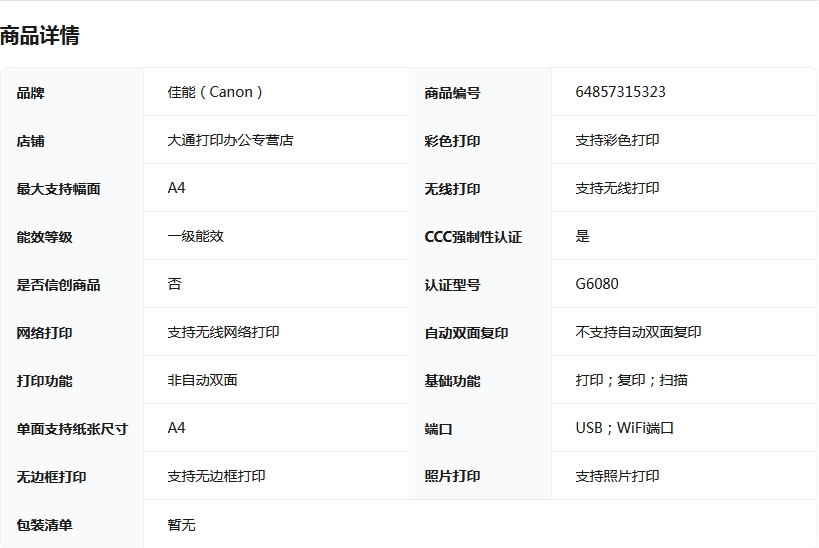Select the 网络打印 label
The image size is (819, 548).
coord(44,333)
